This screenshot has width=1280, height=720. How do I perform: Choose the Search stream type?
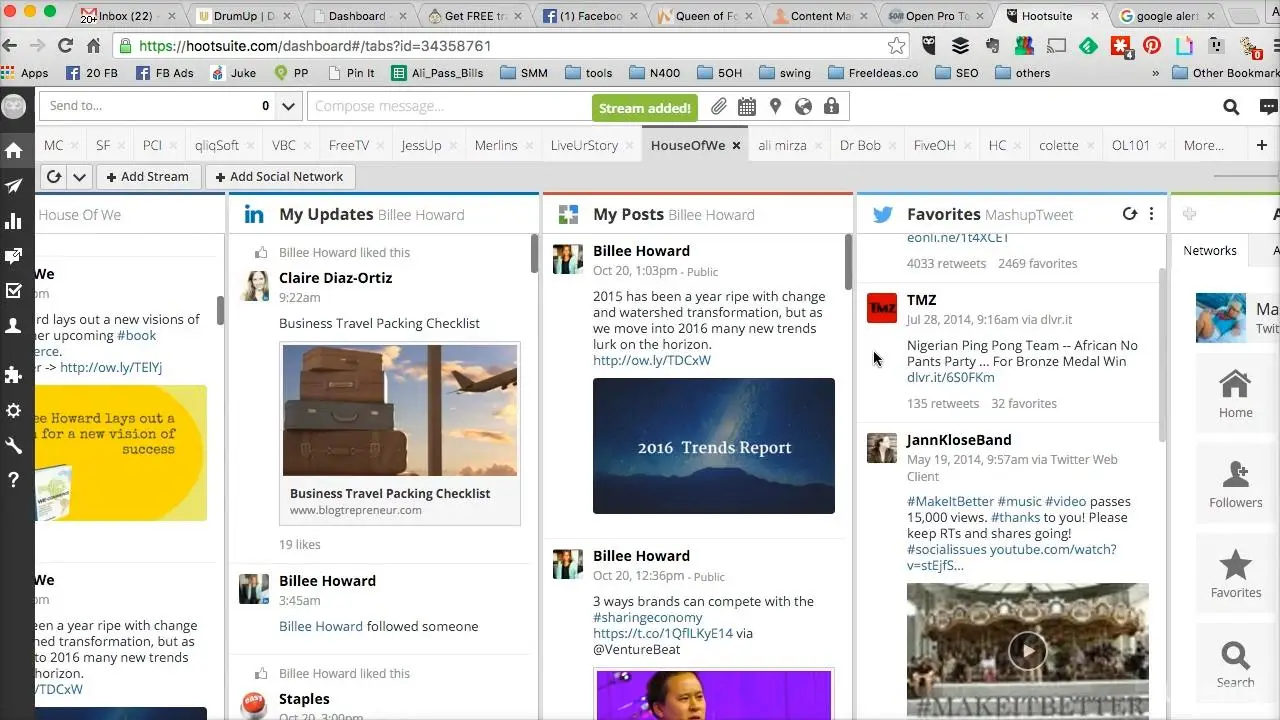click(x=1235, y=664)
